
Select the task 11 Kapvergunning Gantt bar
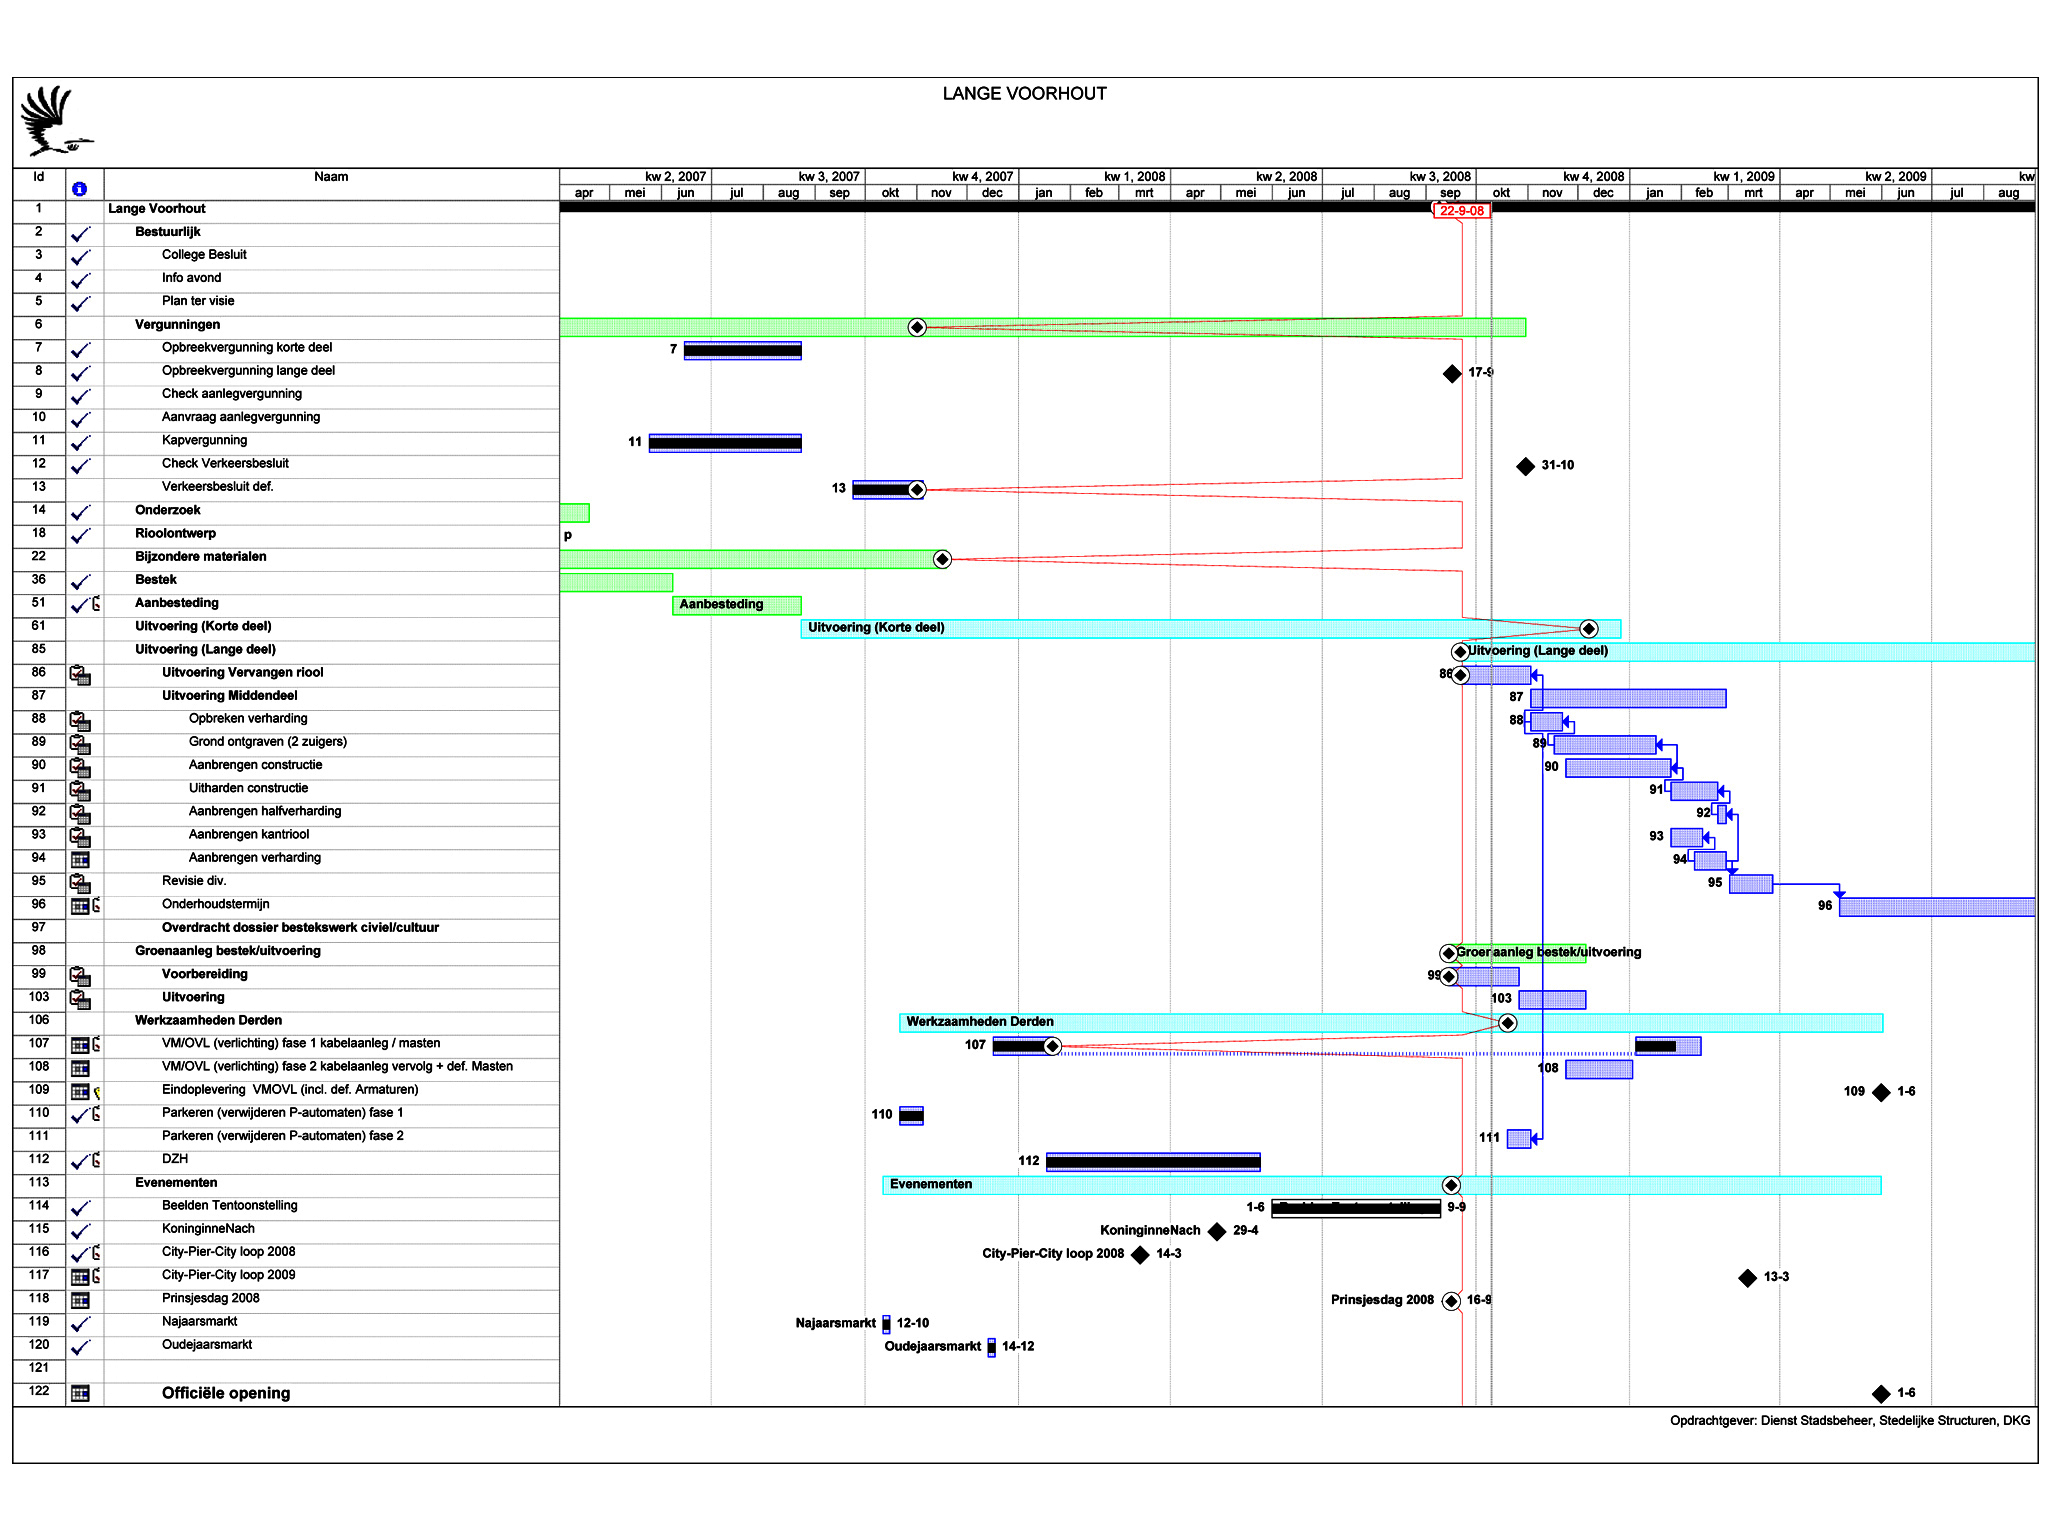pos(725,442)
